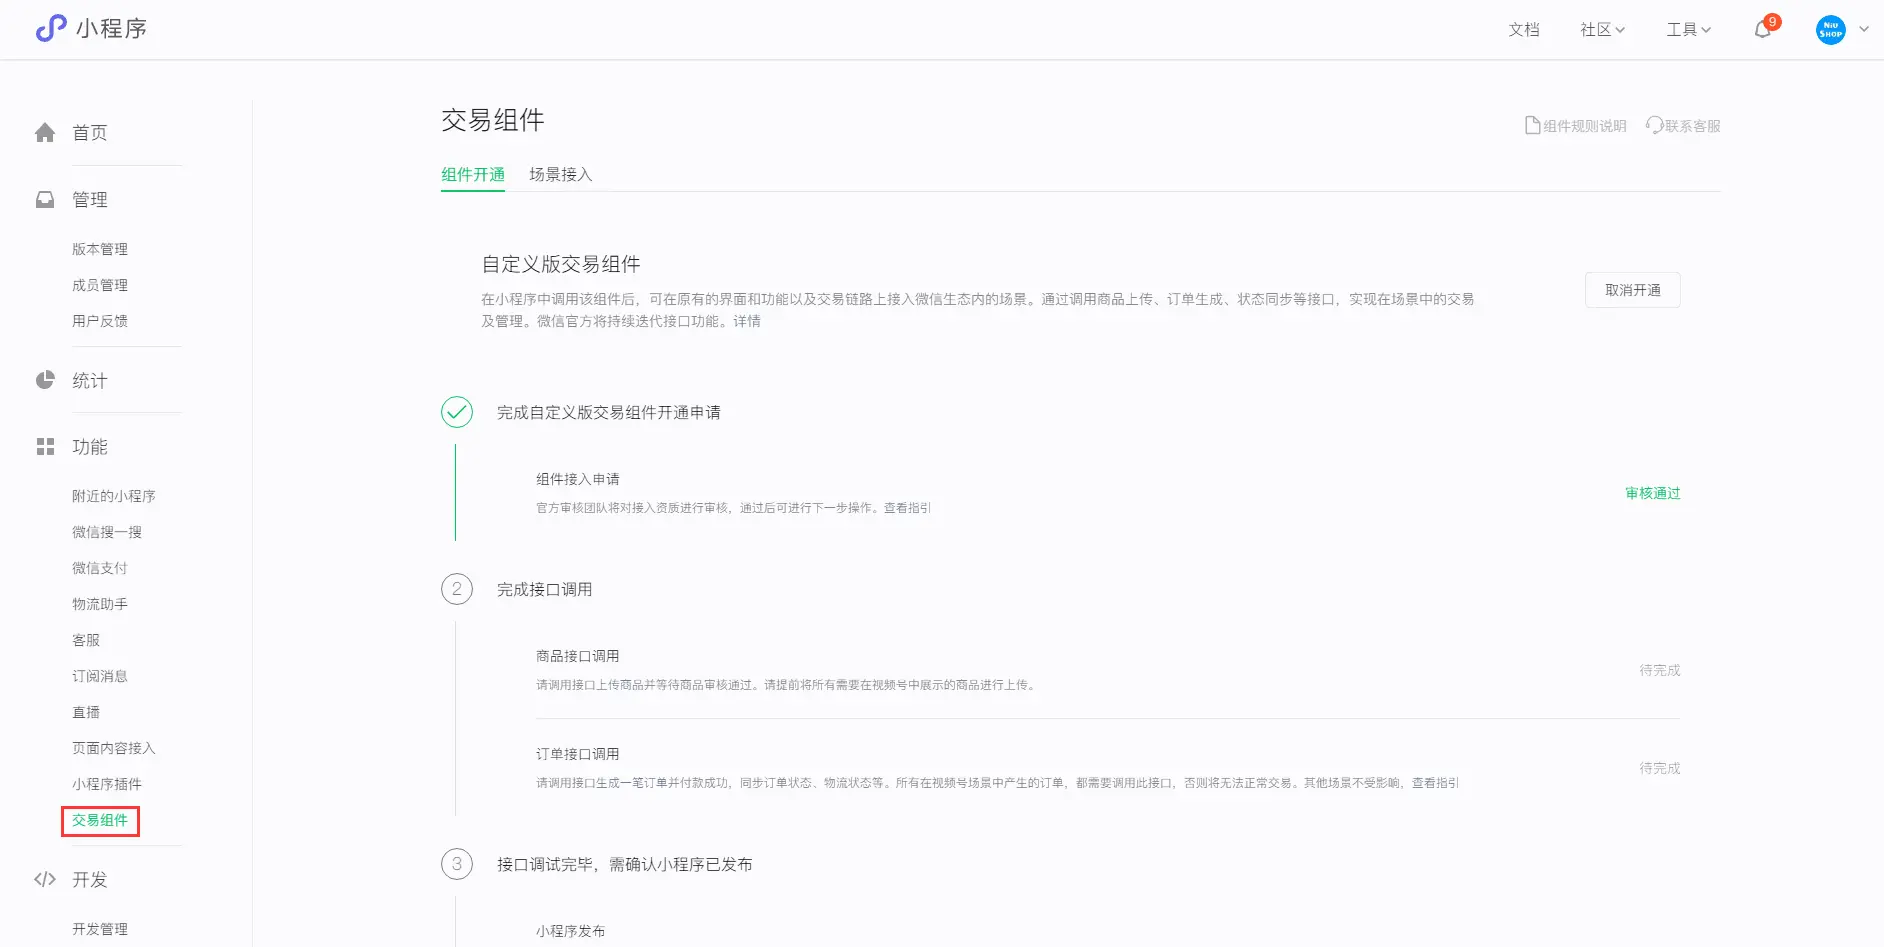The height and width of the screenshot is (947, 1884).
Task: Click the 取消开通 button
Action: (x=1632, y=290)
